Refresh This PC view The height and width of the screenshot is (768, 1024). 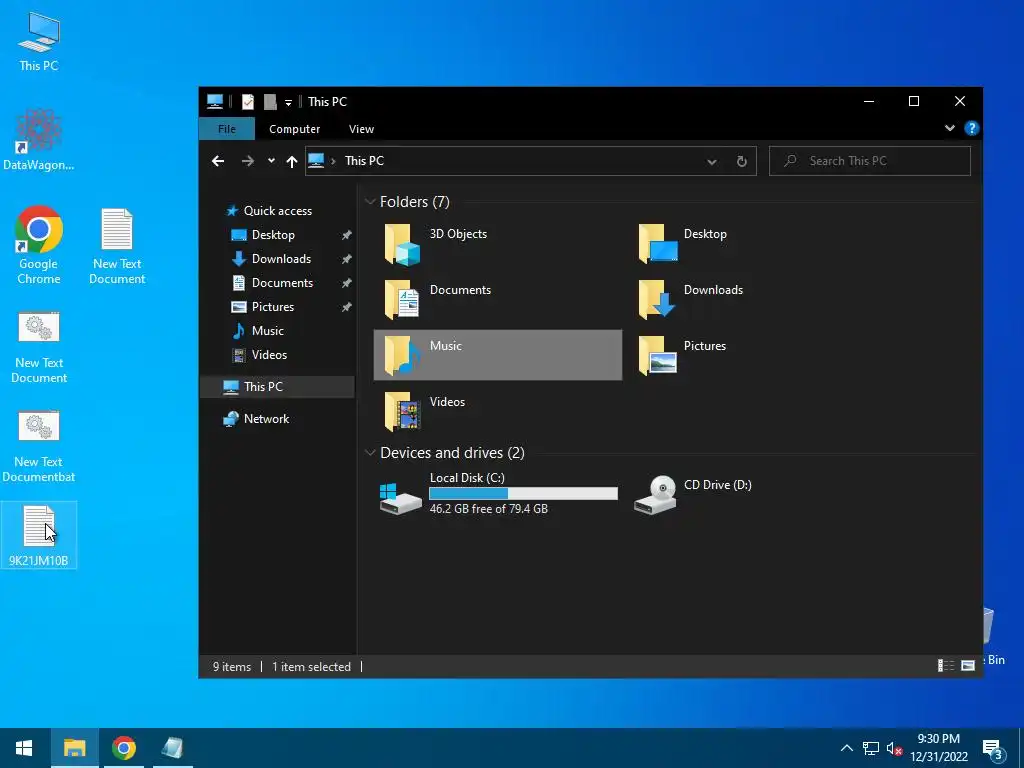click(x=741, y=161)
